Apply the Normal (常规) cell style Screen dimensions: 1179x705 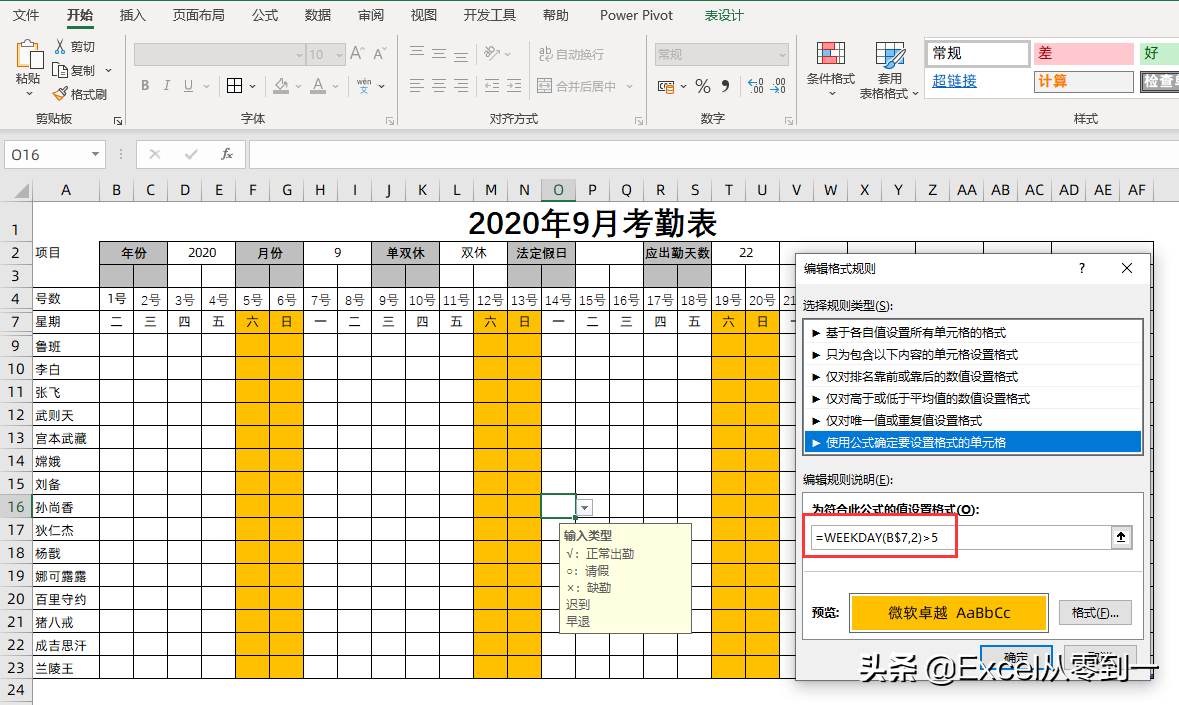pyautogui.click(x=977, y=53)
